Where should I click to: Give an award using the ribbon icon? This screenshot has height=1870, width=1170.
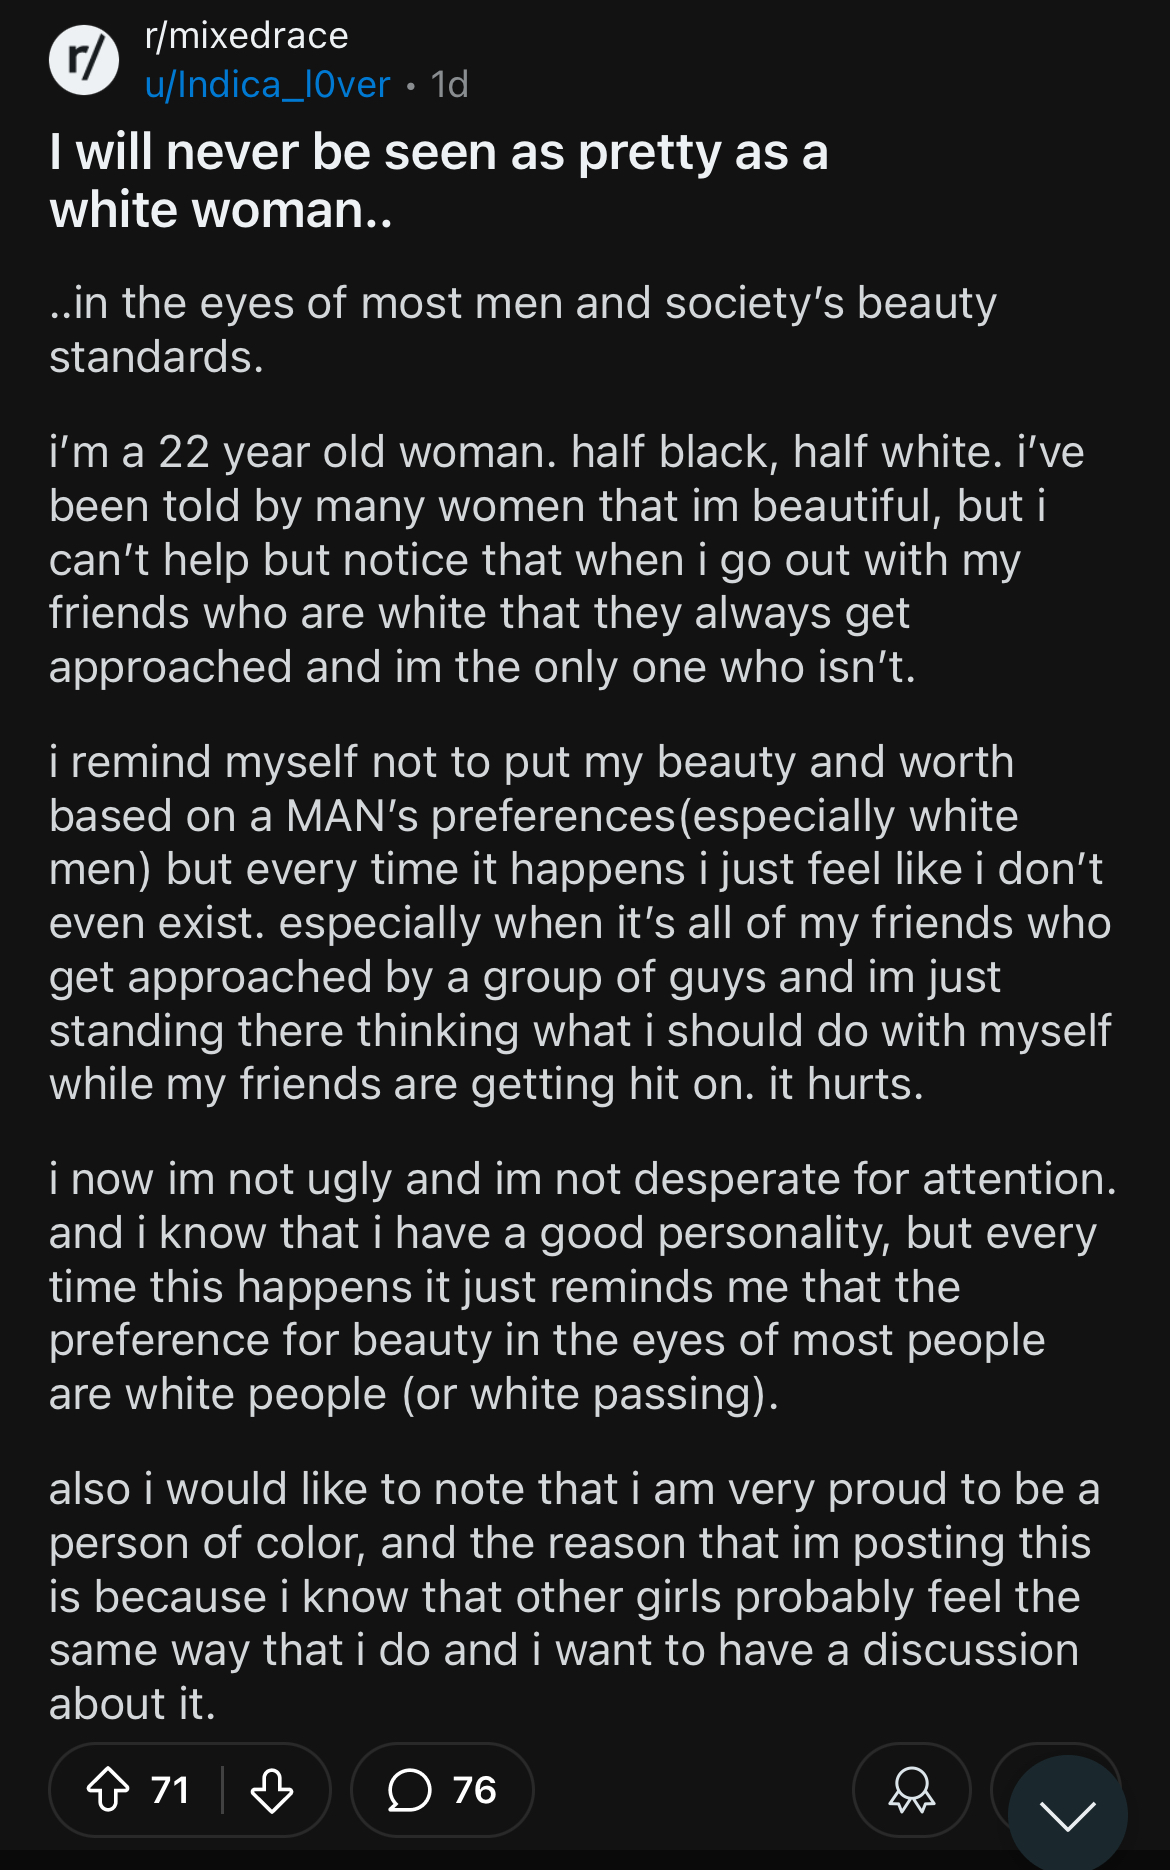(x=912, y=1790)
